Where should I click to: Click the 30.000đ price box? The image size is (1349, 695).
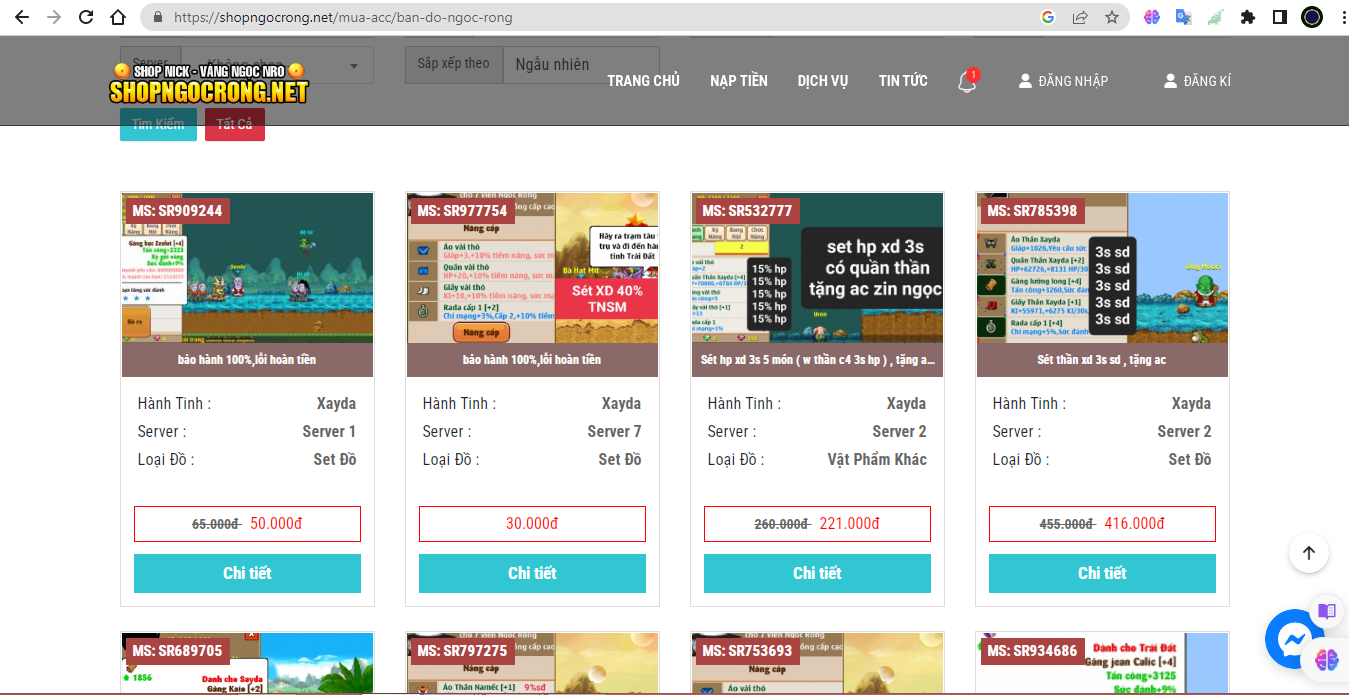[x=532, y=524]
